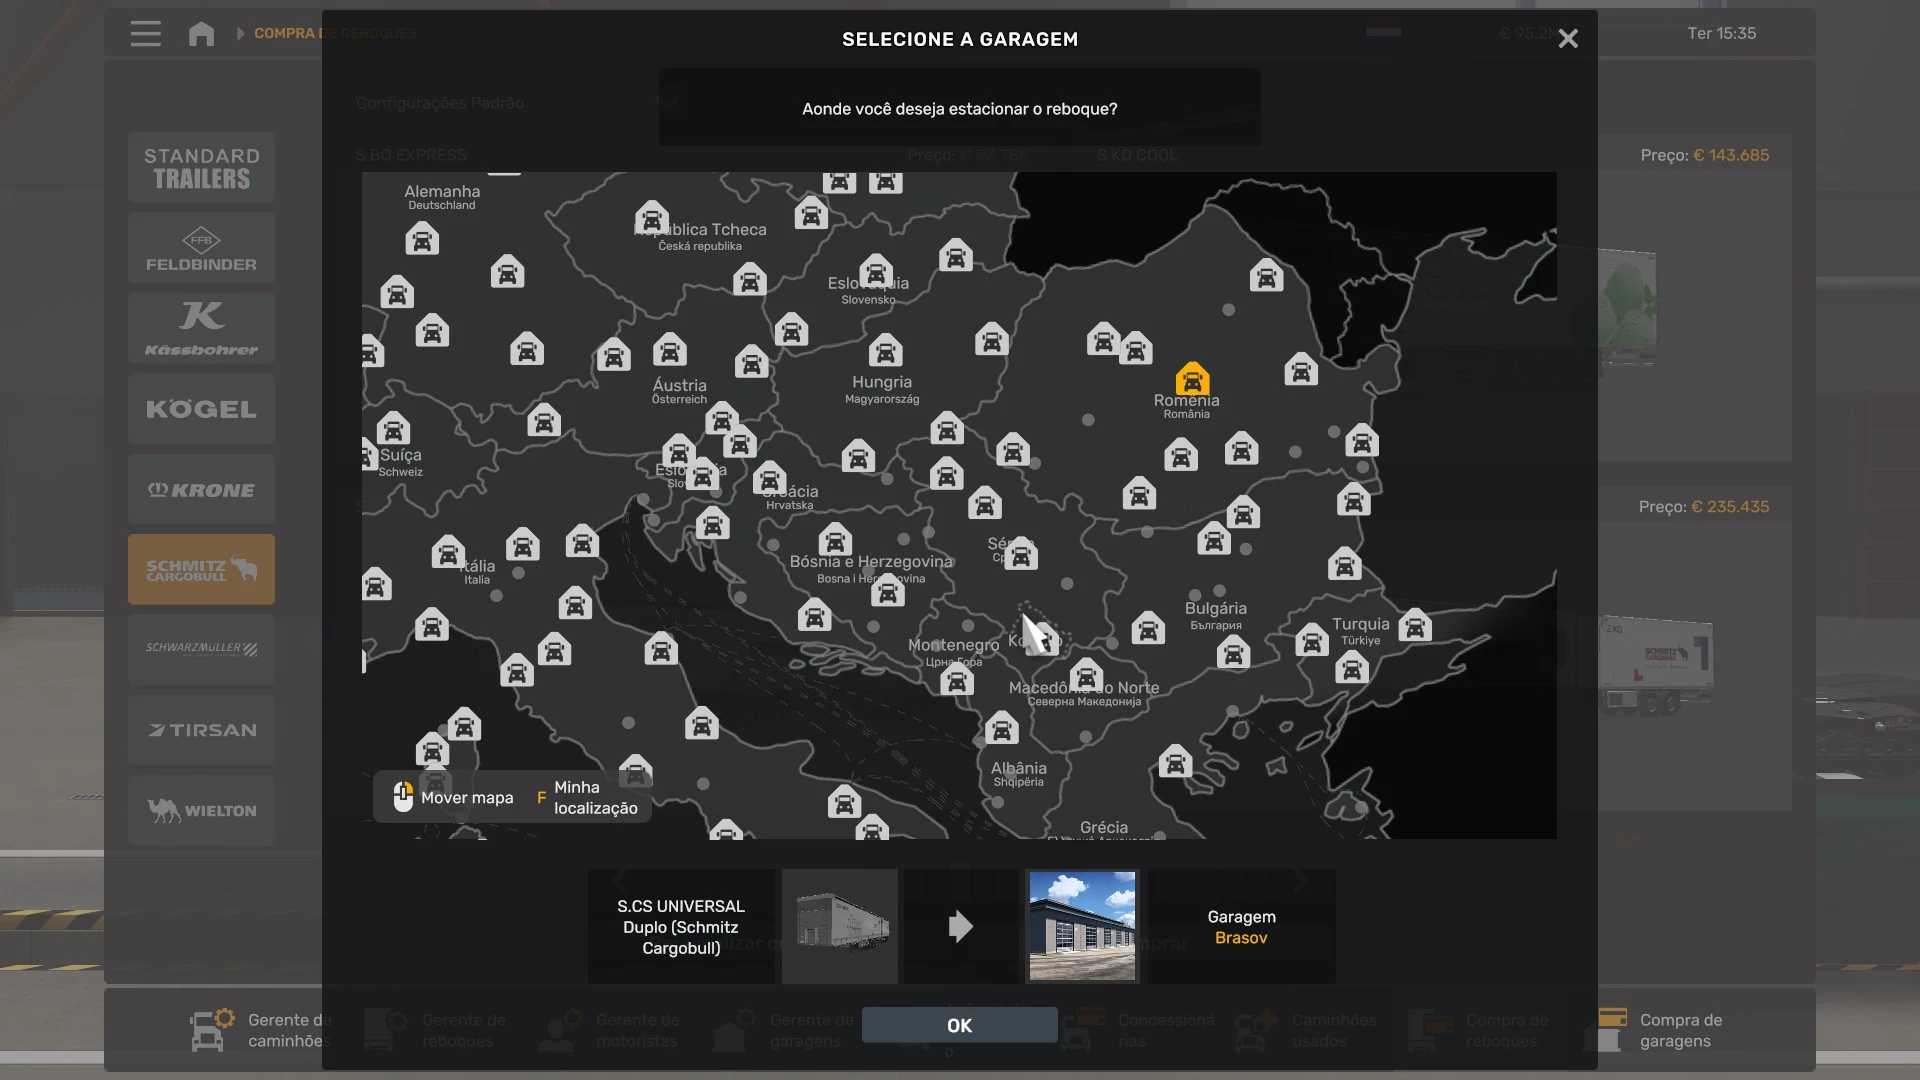The width and height of the screenshot is (1920, 1080).
Task: Choose Kögel trailer brand
Action: pyautogui.click(x=201, y=409)
